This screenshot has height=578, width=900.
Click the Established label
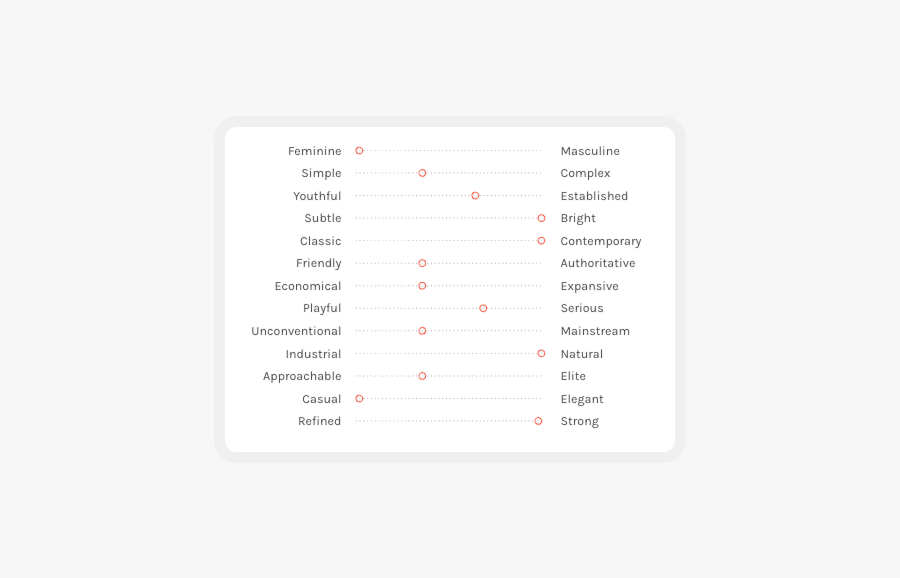[594, 196]
